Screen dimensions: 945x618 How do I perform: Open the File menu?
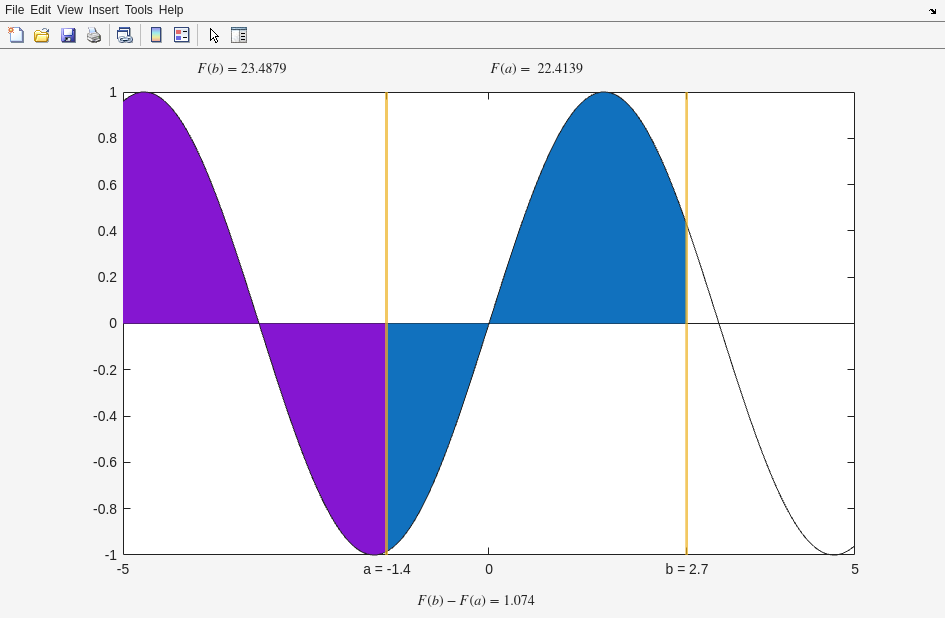14,10
